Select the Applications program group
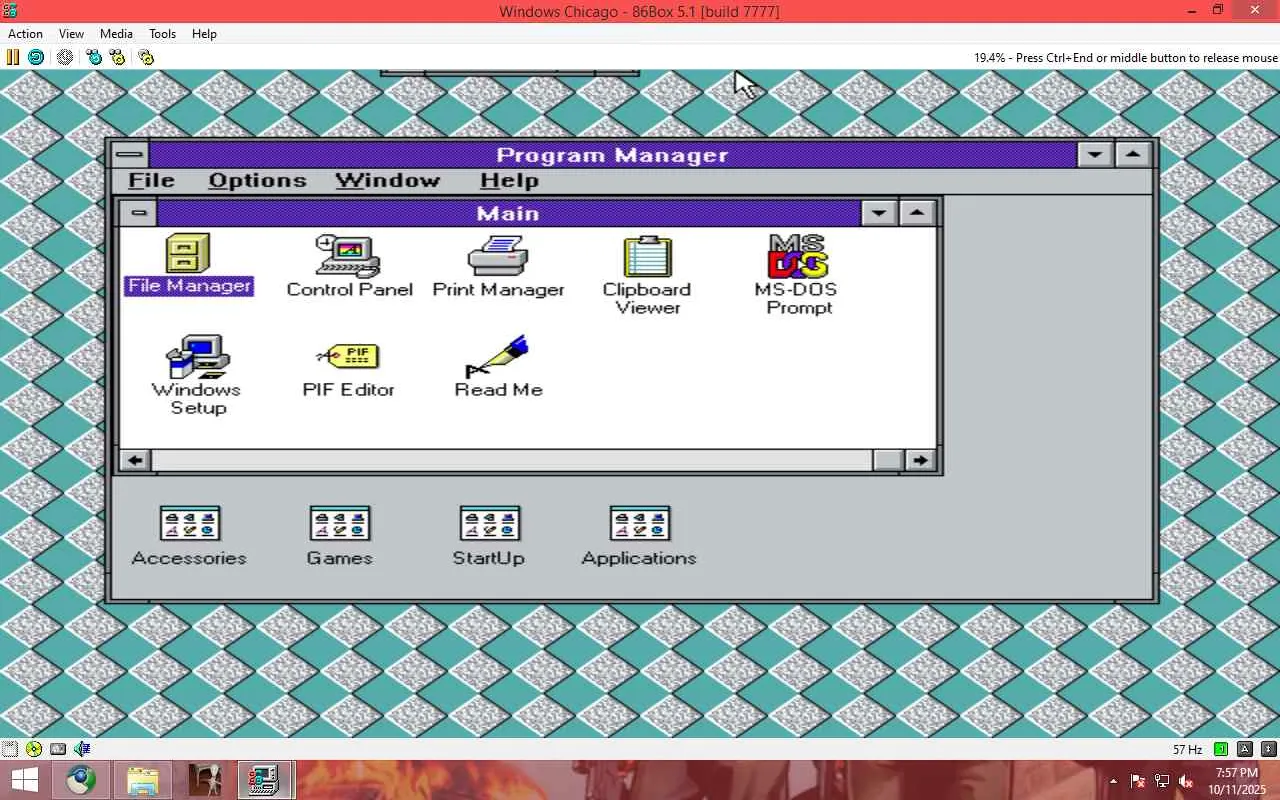Viewport: 1280px width, 800px height. click(x=639, y=537)
